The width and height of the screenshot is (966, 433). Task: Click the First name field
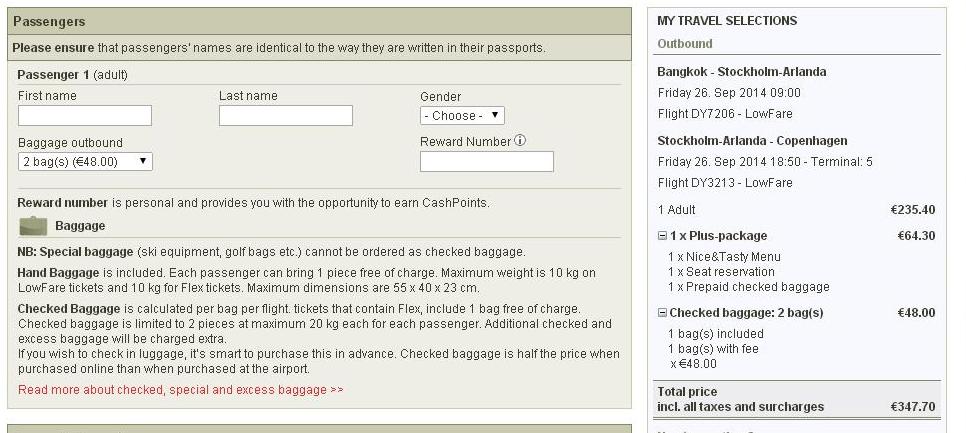point(85,116)
